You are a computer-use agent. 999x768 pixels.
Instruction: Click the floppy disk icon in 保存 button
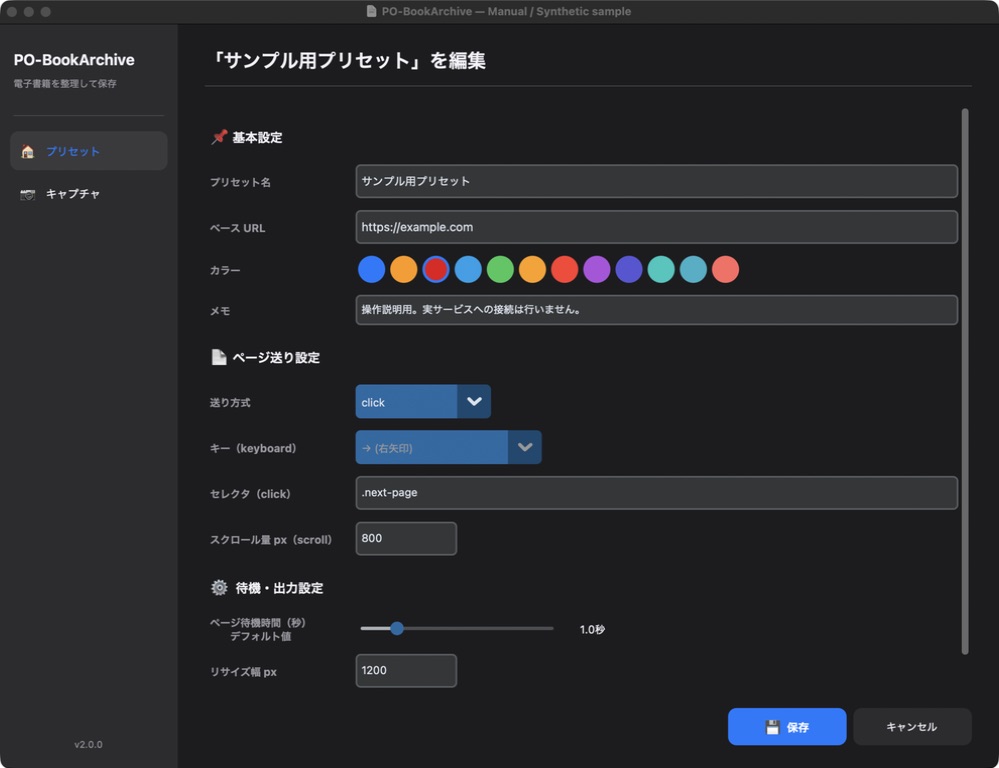tap(772, 727)
